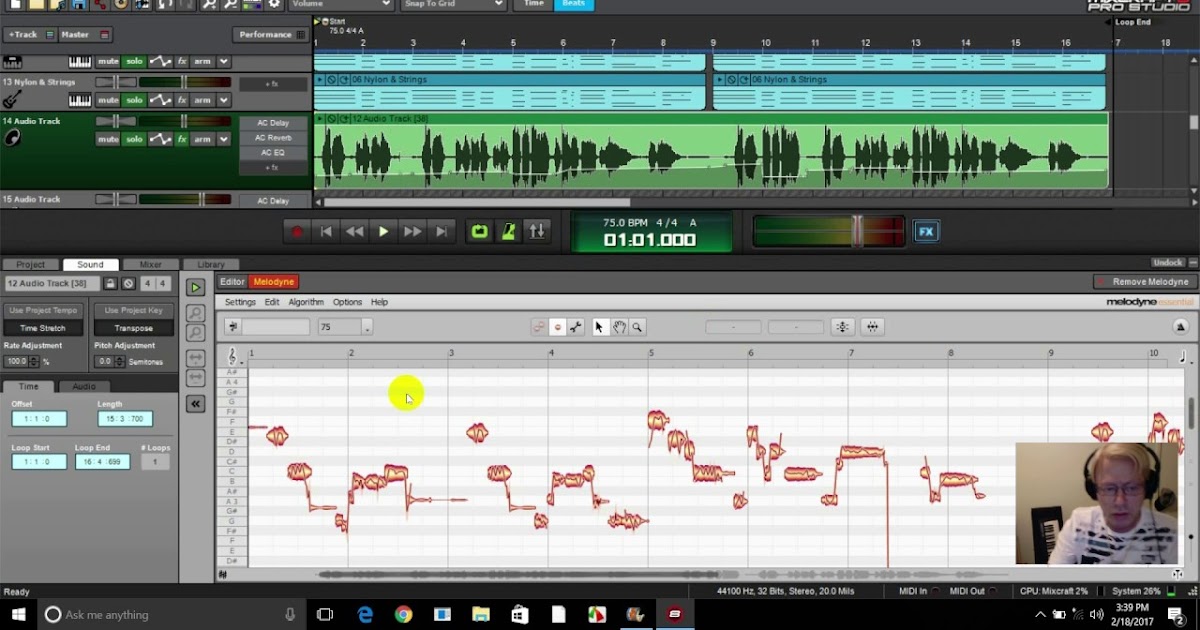
Task: Solo the 14 Audio Track
Action: [x=134, y=139]
